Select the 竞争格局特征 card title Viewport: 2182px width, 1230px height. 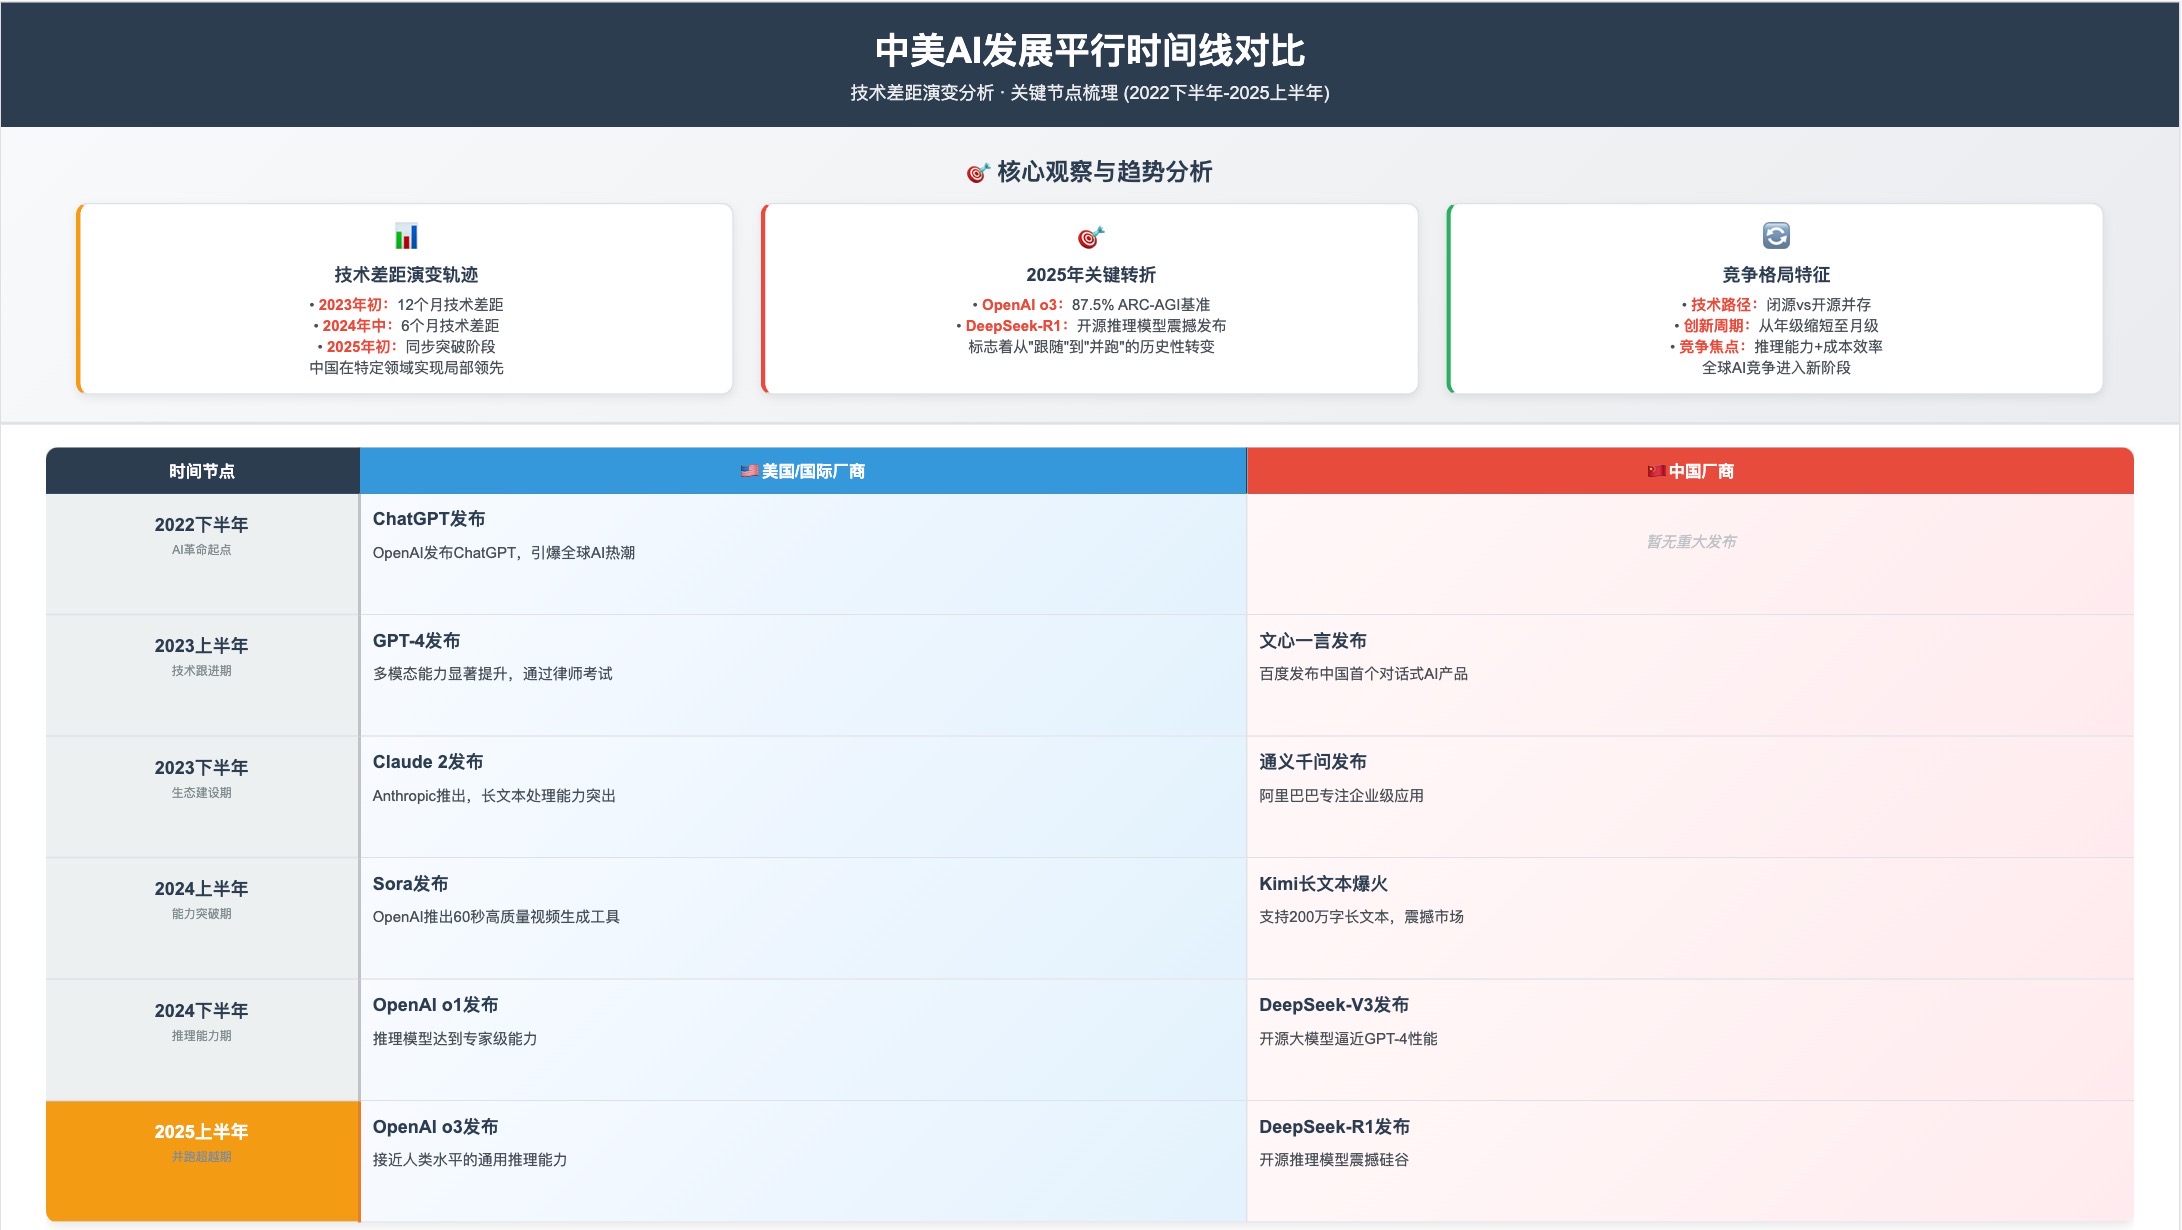tap(1776, 274)
